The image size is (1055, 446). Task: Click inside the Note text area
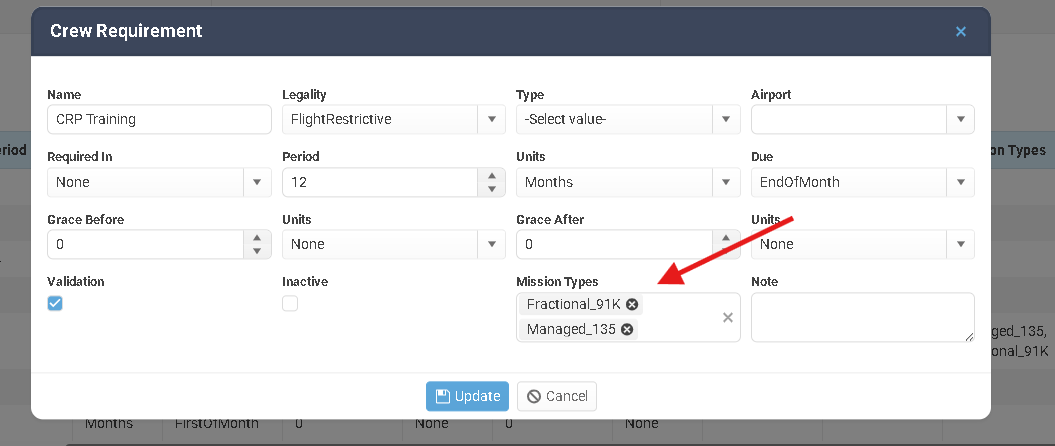point(861,318)
